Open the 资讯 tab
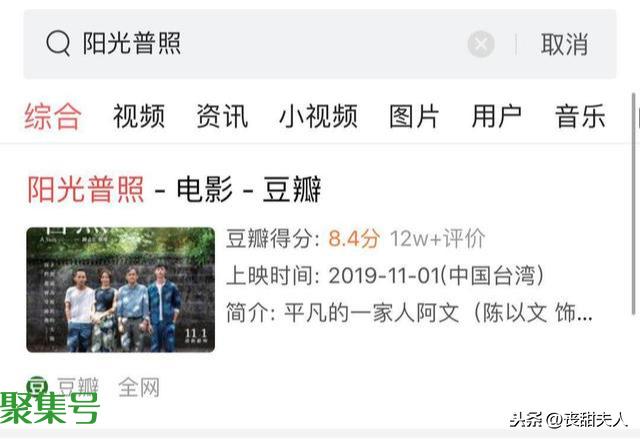The width and height of the screenshot is (640, 440). (222, 116)
